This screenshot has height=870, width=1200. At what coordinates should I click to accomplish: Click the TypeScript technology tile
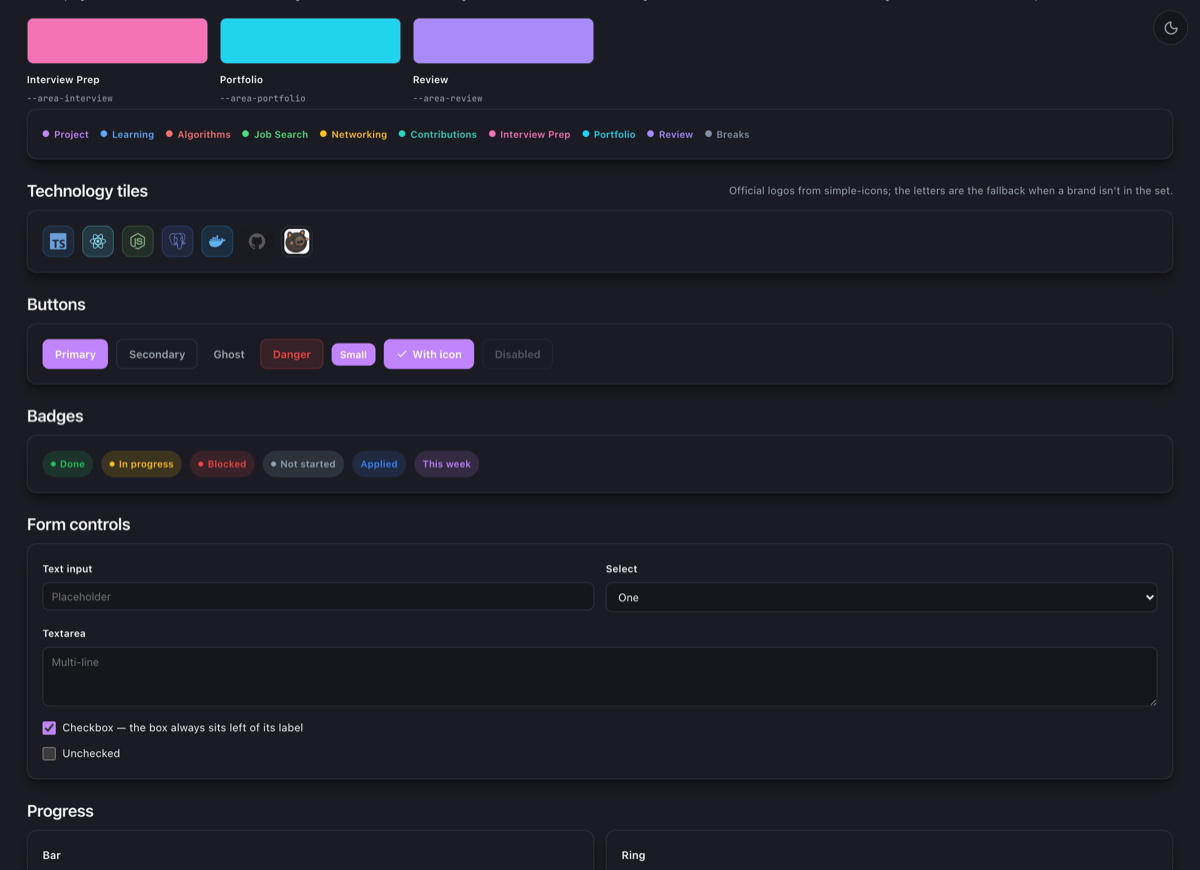click(58, 241)
